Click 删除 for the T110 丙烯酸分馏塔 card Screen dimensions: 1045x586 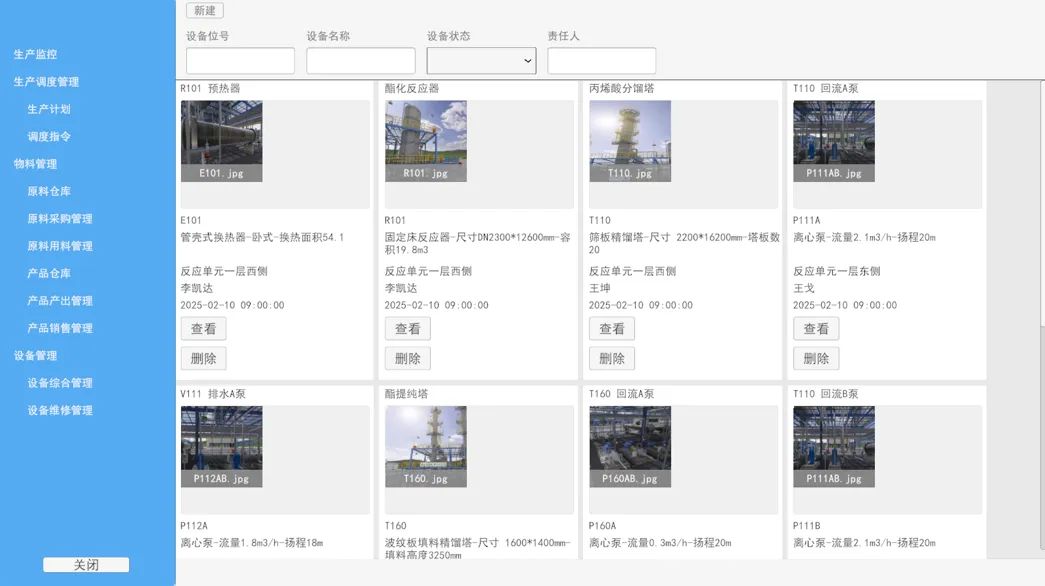pyautogui.click(x=612, y=359)
